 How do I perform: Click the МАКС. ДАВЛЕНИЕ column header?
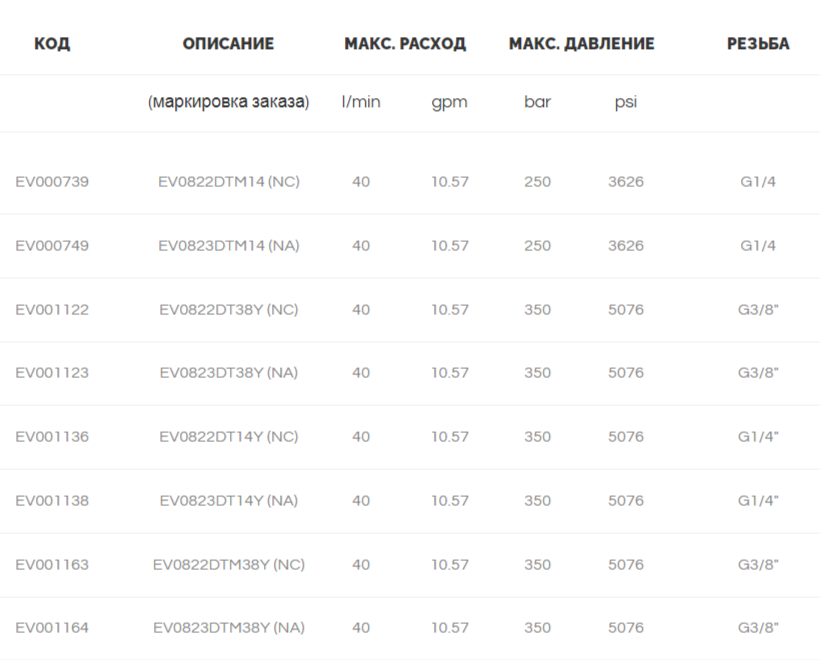pyautogui.click(x=582, y=43)
